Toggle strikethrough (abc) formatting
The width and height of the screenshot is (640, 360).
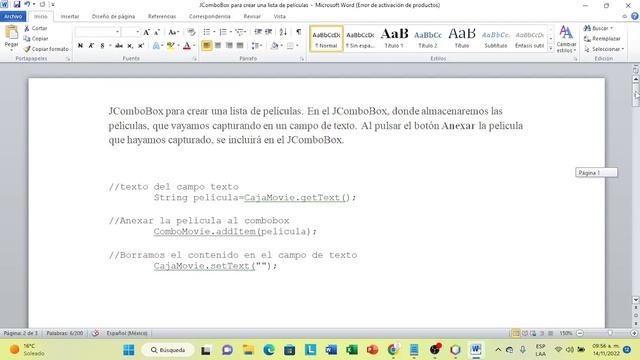tap(119, 46)
